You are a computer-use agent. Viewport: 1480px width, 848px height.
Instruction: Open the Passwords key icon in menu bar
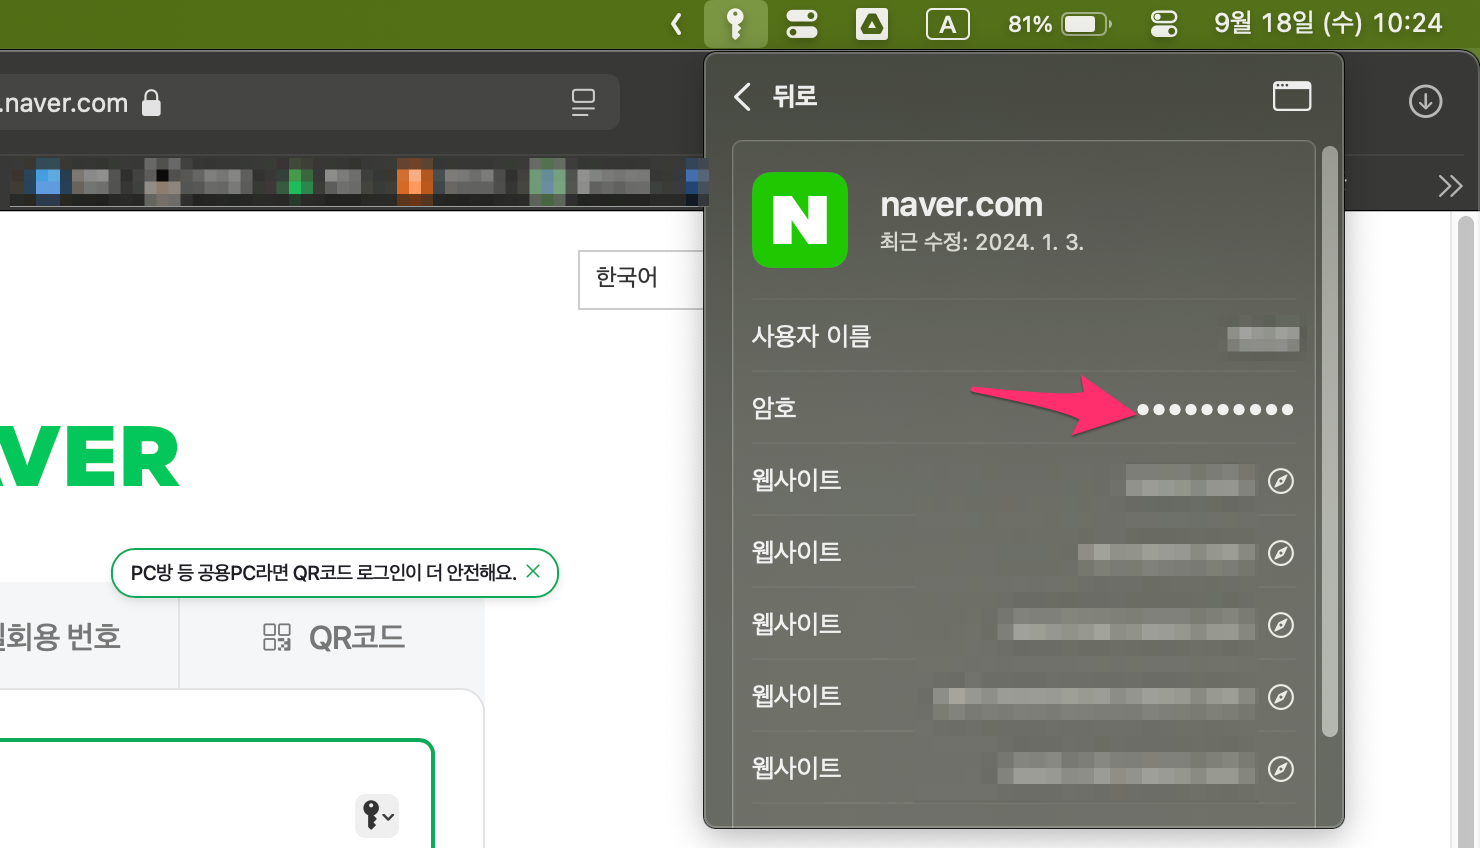coord(735,24)
